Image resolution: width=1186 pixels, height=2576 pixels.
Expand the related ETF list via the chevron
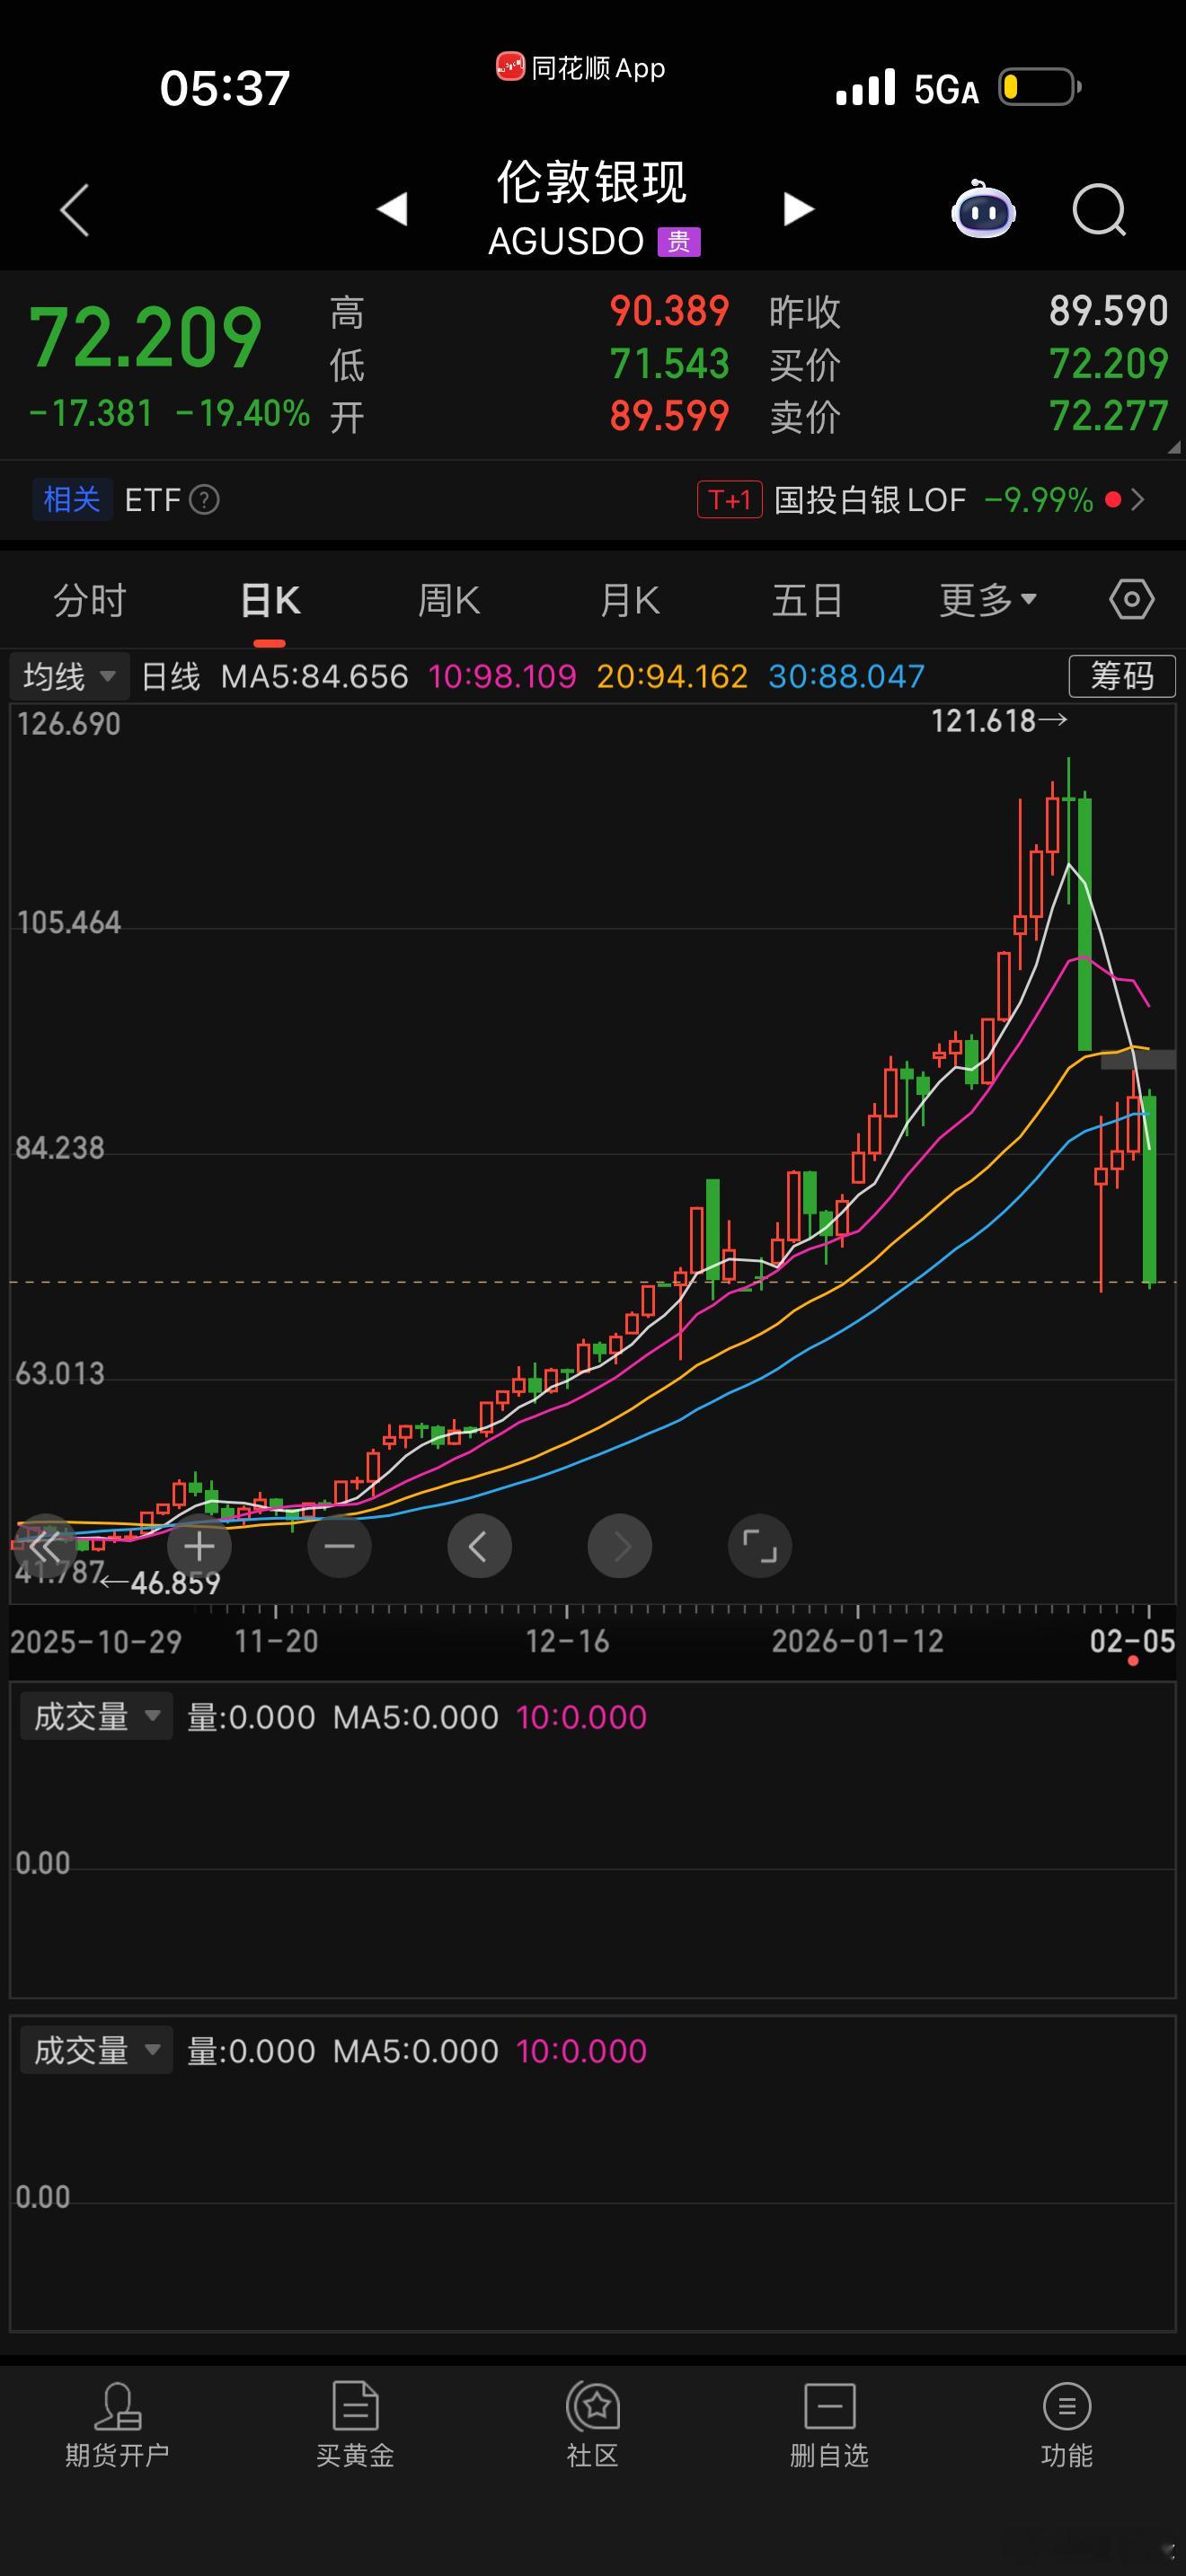point(1137,499)
